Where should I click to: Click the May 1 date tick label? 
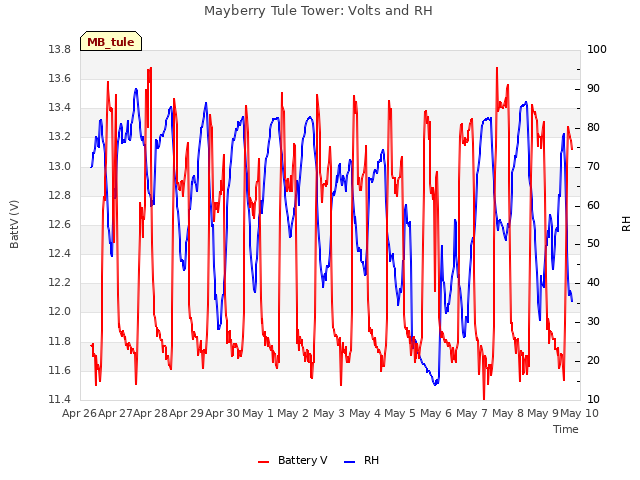tap(258, 413)
